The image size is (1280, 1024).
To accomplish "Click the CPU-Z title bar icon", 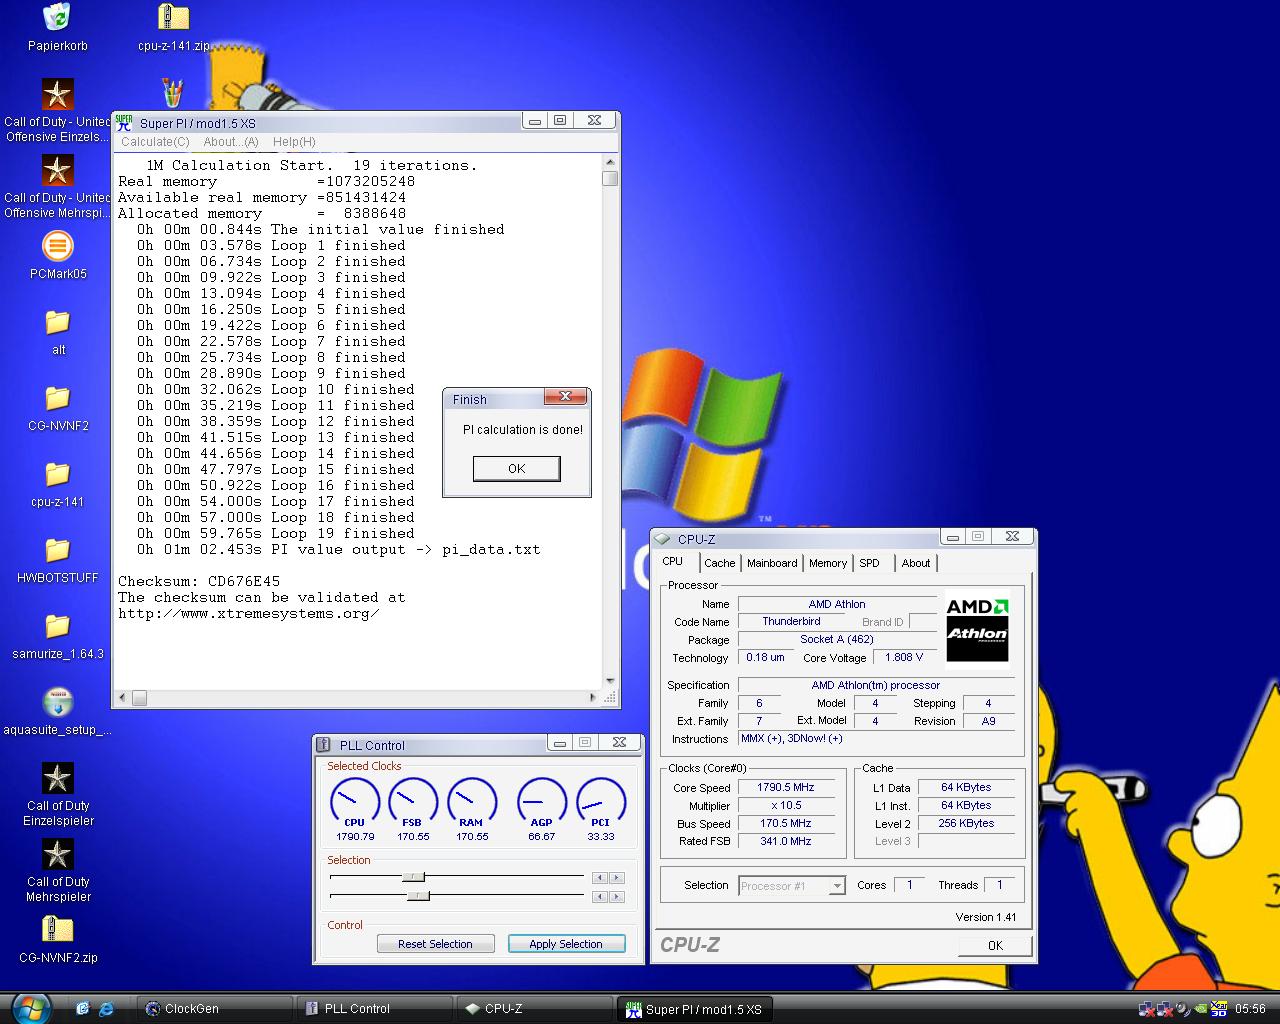I will click(662, 539).
